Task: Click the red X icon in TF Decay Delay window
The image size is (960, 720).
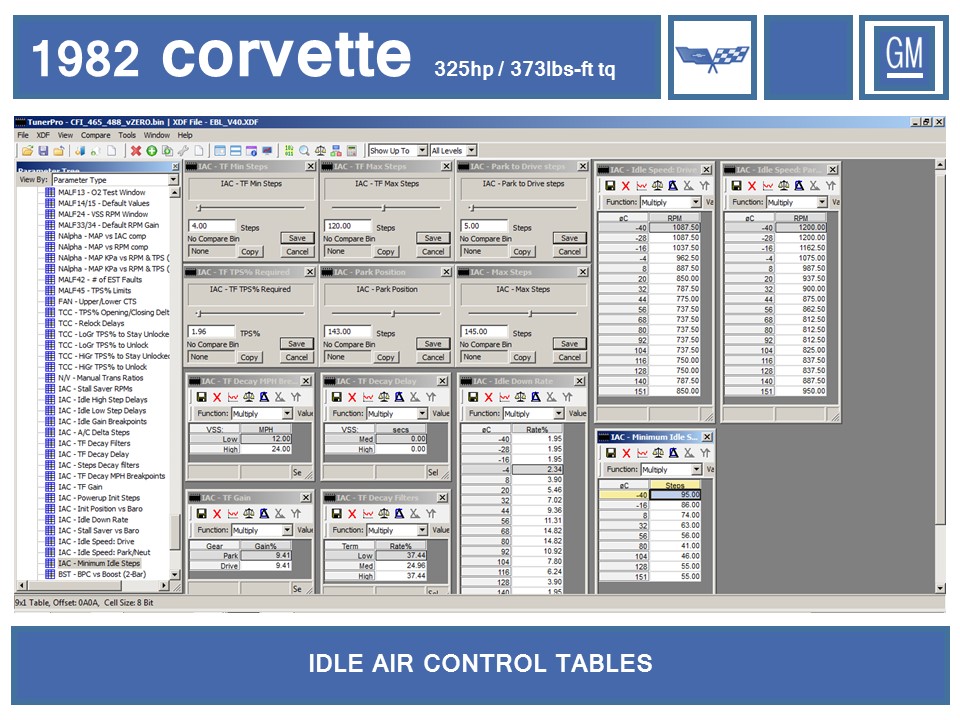Action: (352, 397)
